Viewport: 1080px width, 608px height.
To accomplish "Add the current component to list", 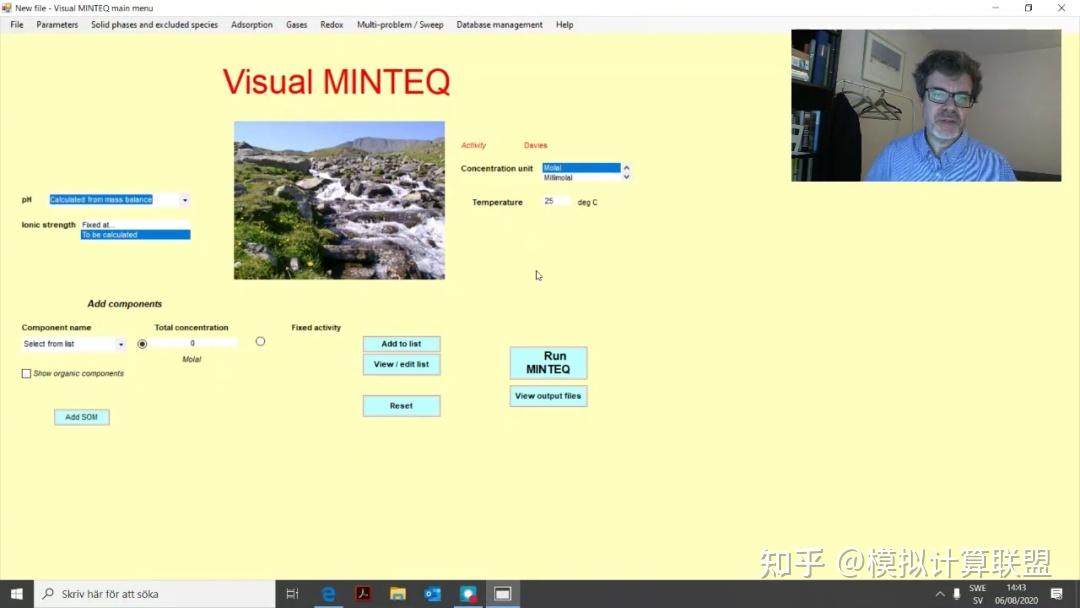I will pyautogui.click(x=401, y=343).
